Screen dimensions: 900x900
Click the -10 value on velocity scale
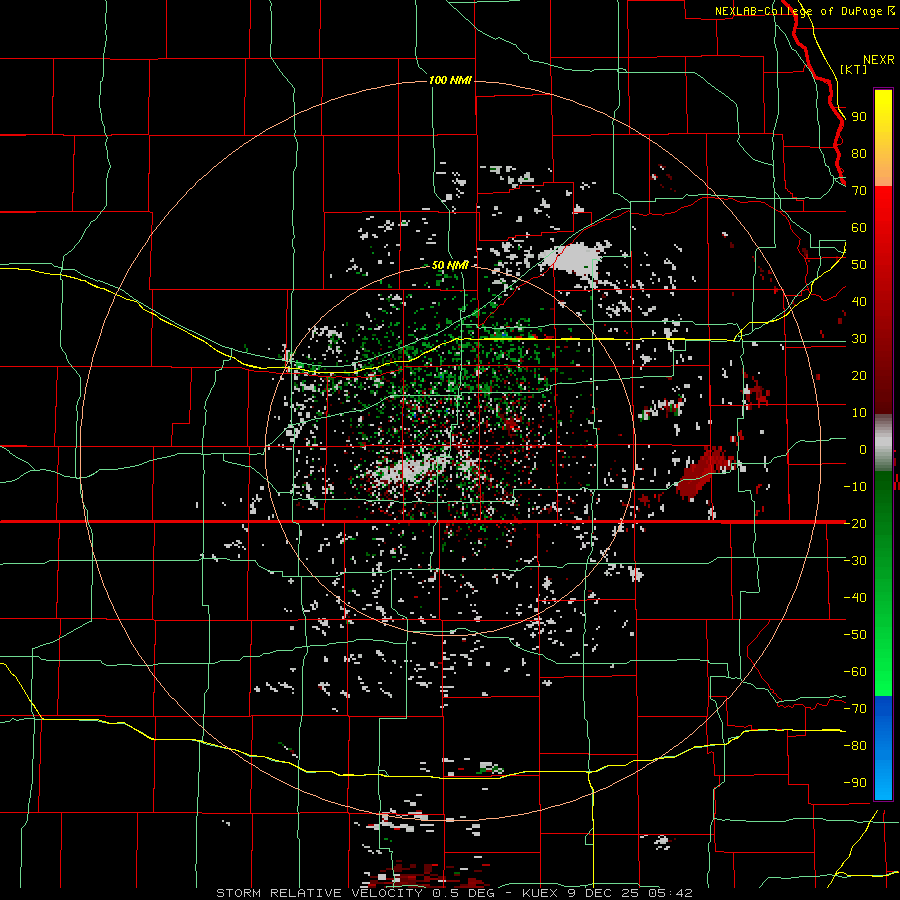click(x=855, y=487)
